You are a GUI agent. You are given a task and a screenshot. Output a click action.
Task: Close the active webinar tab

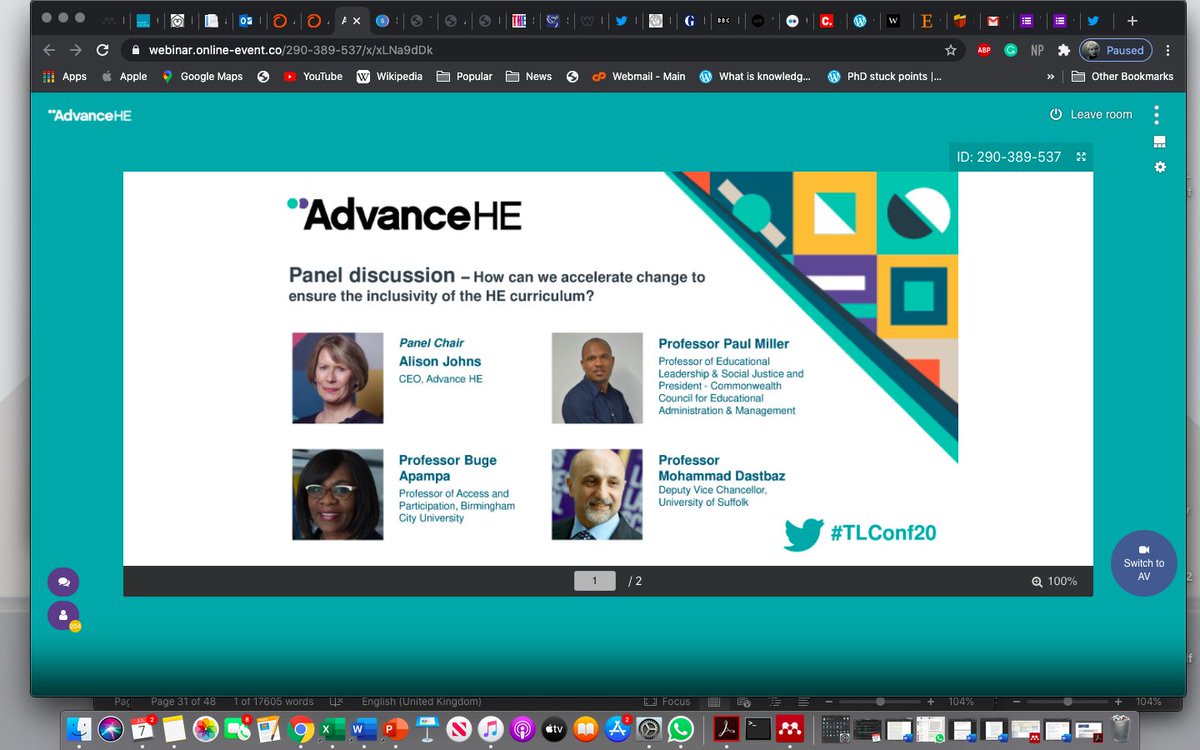coord(357,20)
